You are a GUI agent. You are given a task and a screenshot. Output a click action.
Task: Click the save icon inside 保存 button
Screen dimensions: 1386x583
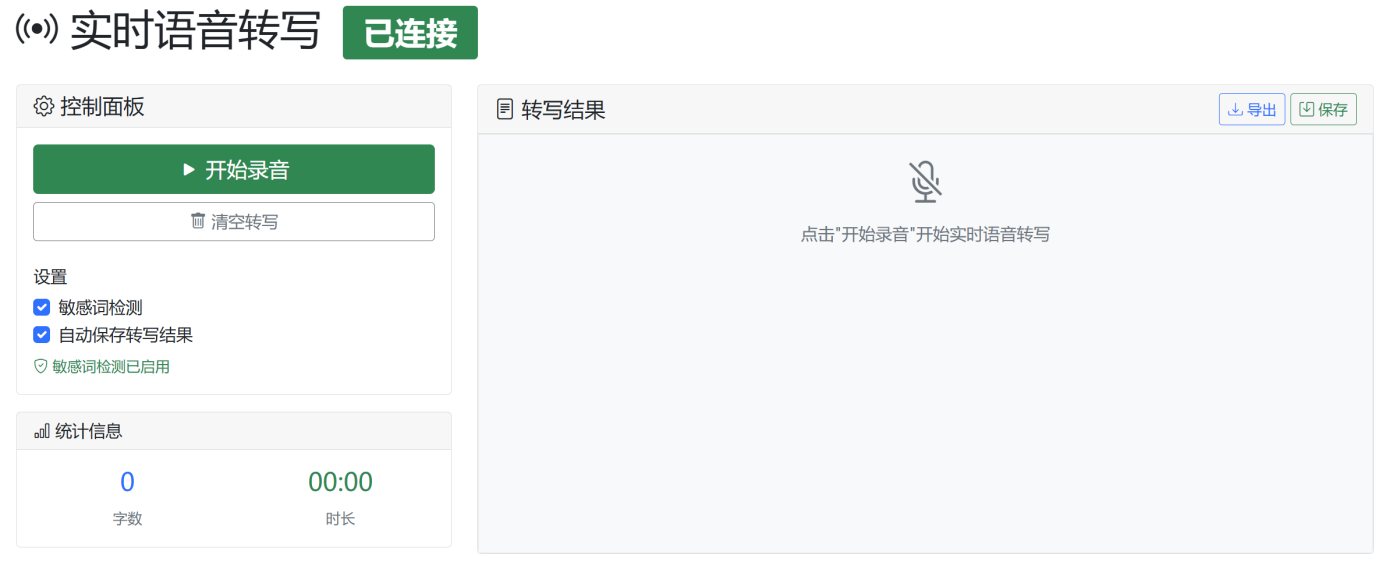tap(1308, 108)
